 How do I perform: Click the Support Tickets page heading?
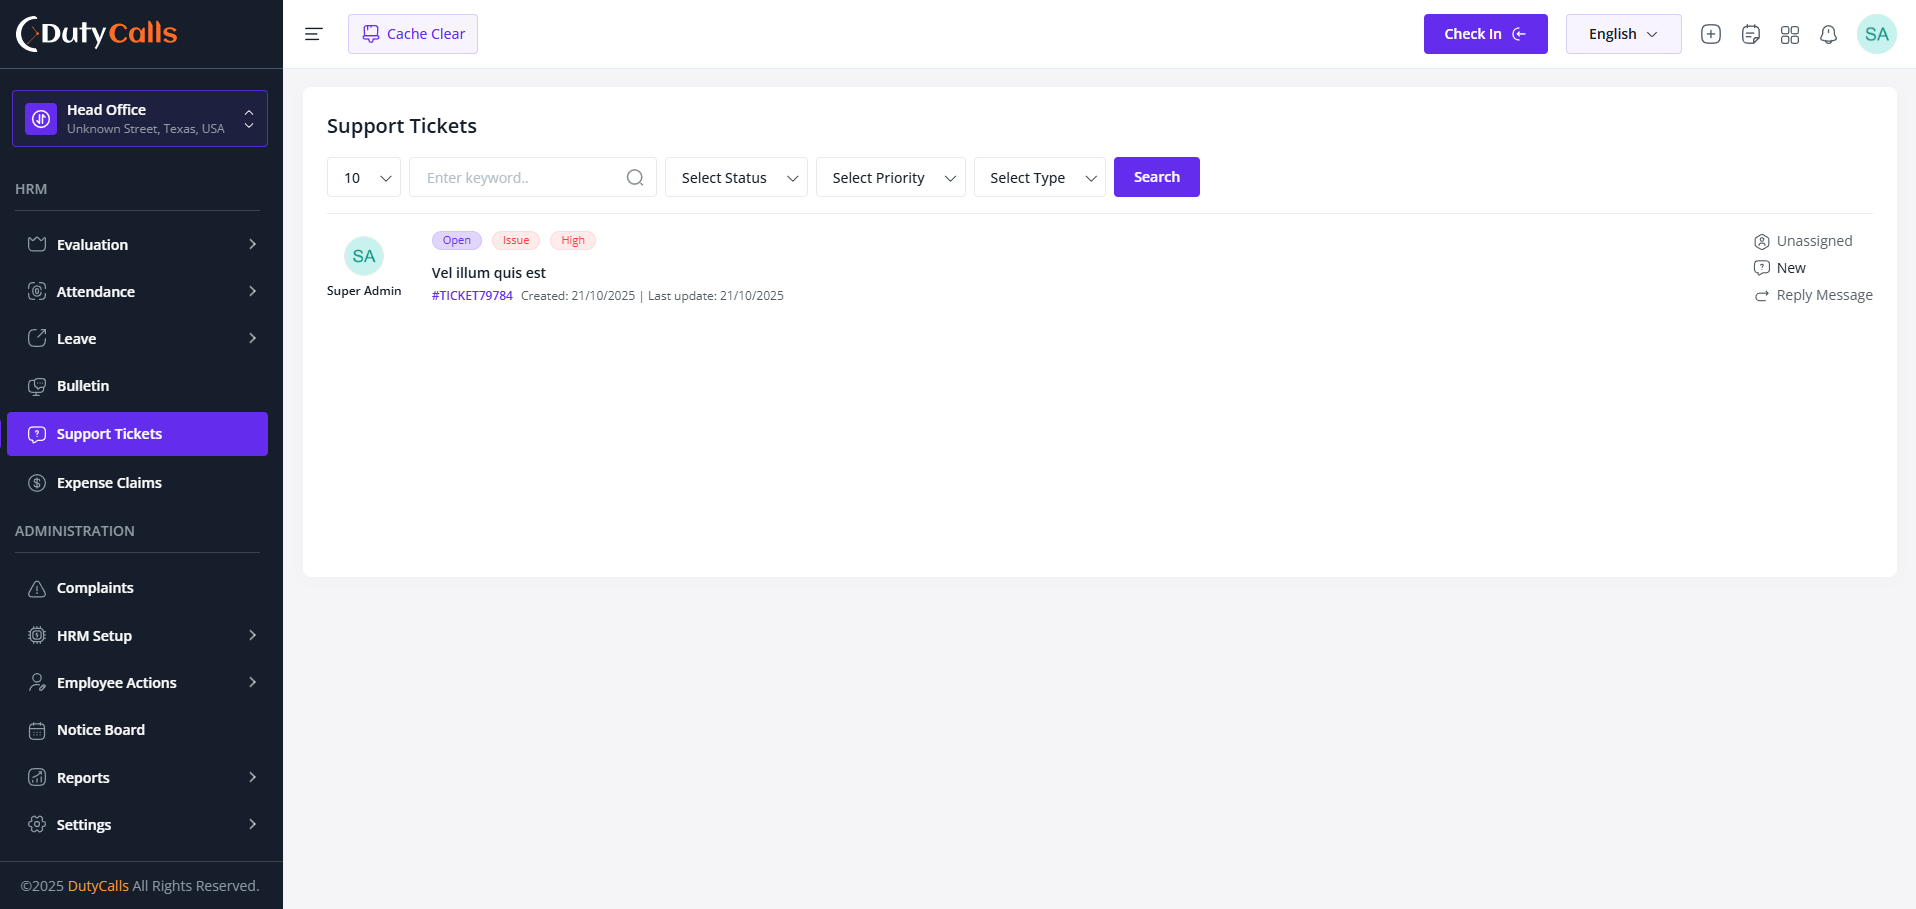(402, 126)
